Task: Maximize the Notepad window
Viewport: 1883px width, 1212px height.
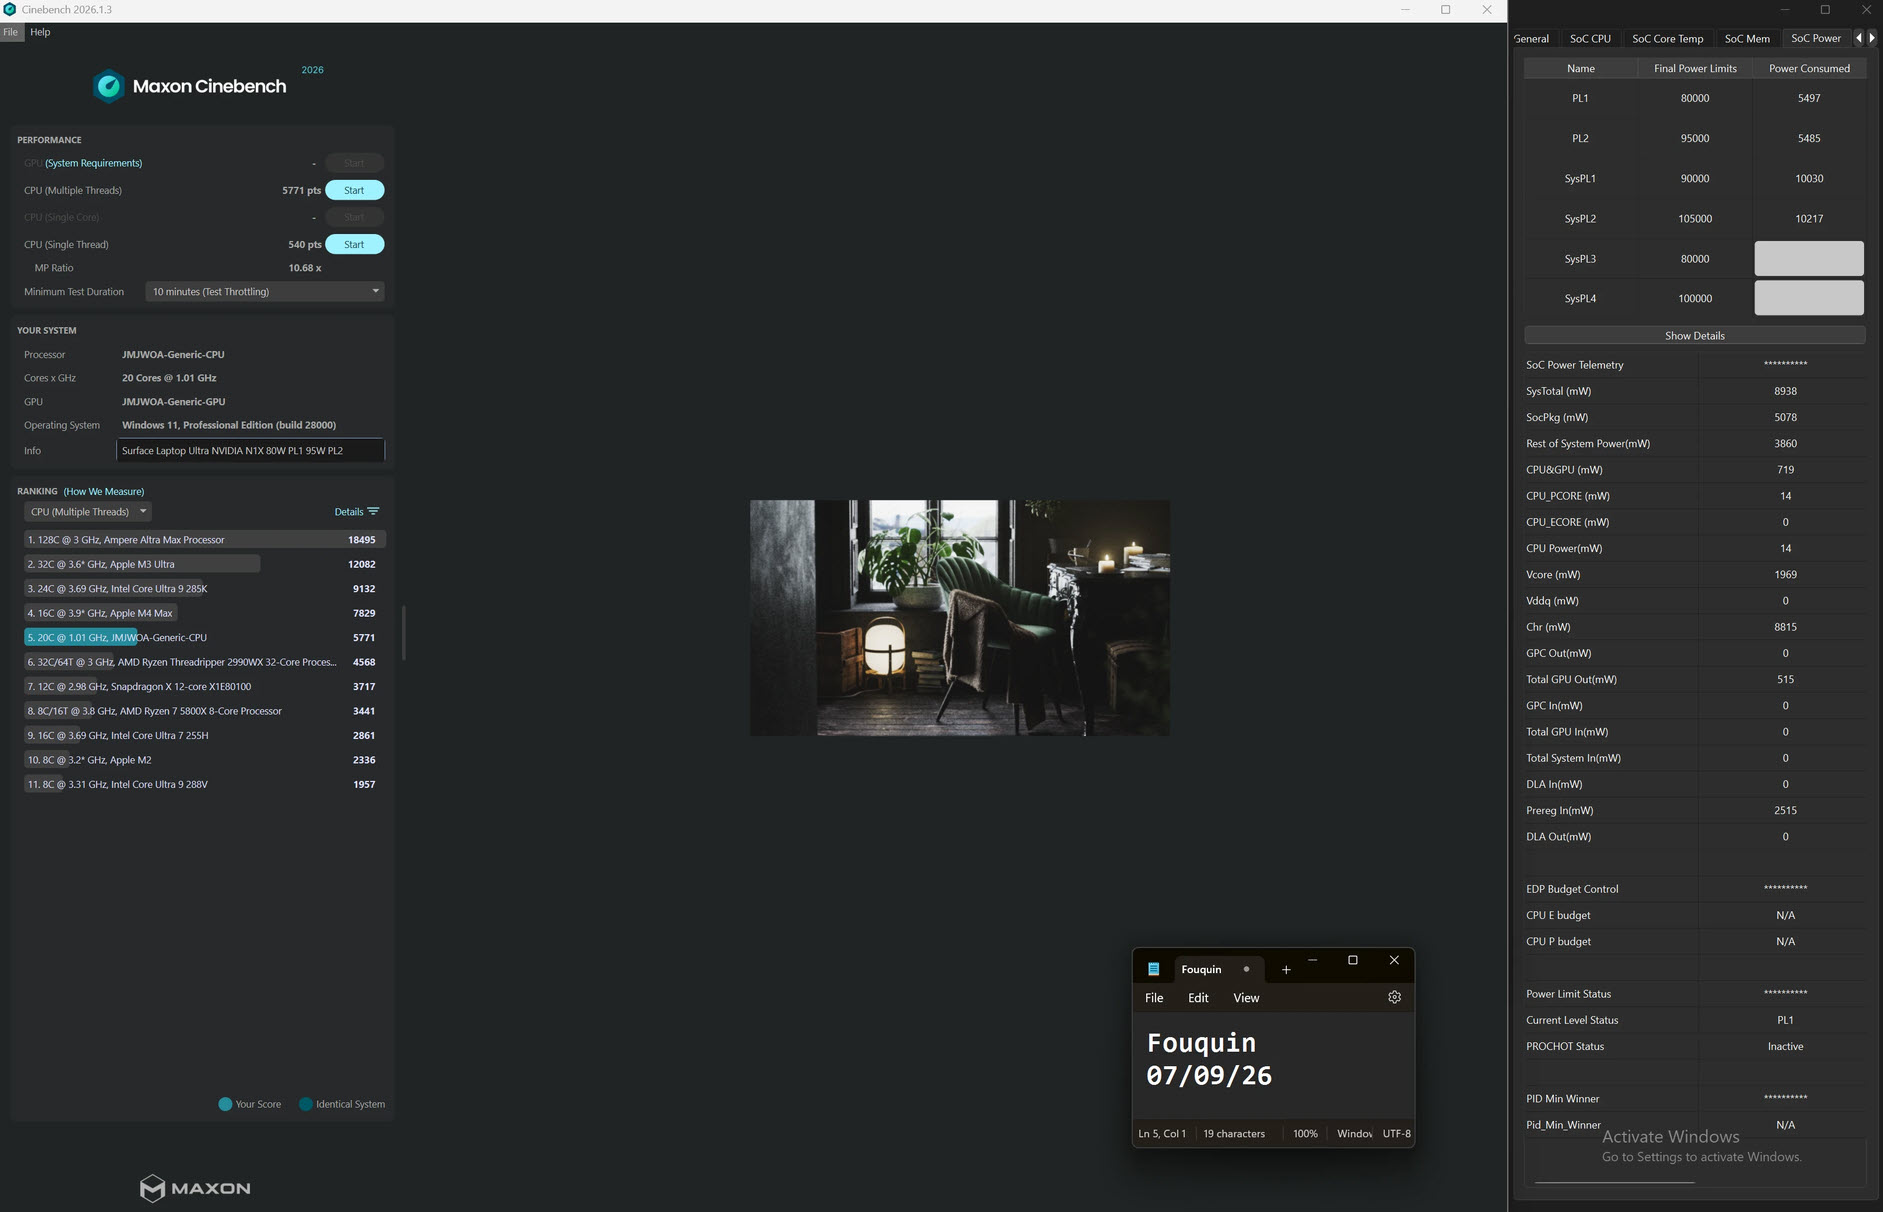Action: coord(1353,960)
